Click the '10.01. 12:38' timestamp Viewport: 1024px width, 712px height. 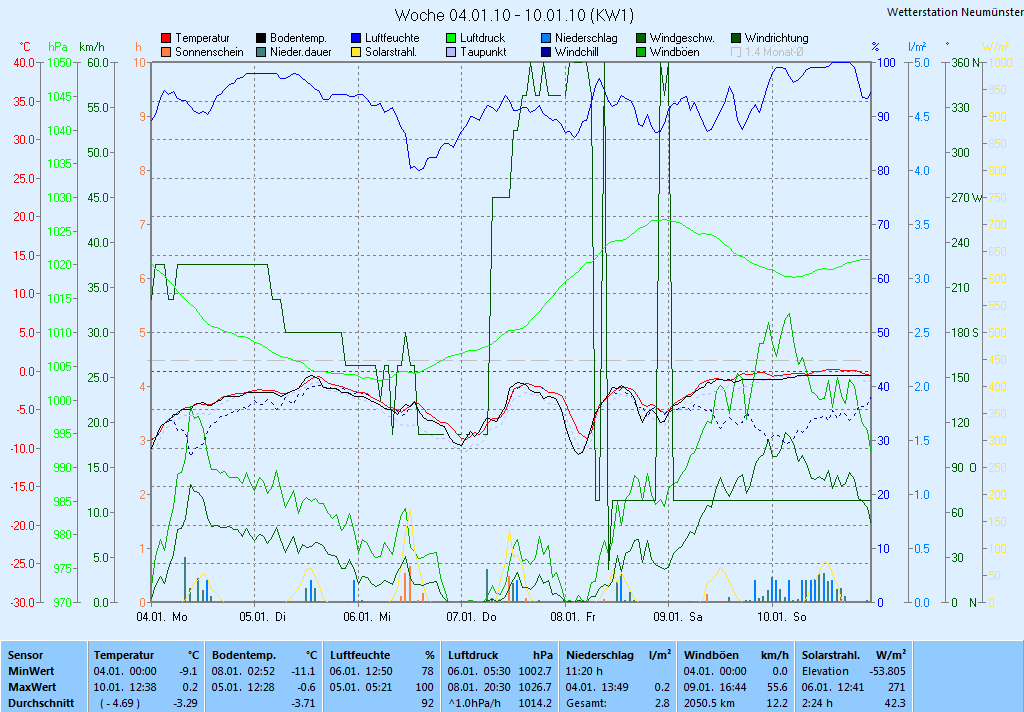click(125, 688)
